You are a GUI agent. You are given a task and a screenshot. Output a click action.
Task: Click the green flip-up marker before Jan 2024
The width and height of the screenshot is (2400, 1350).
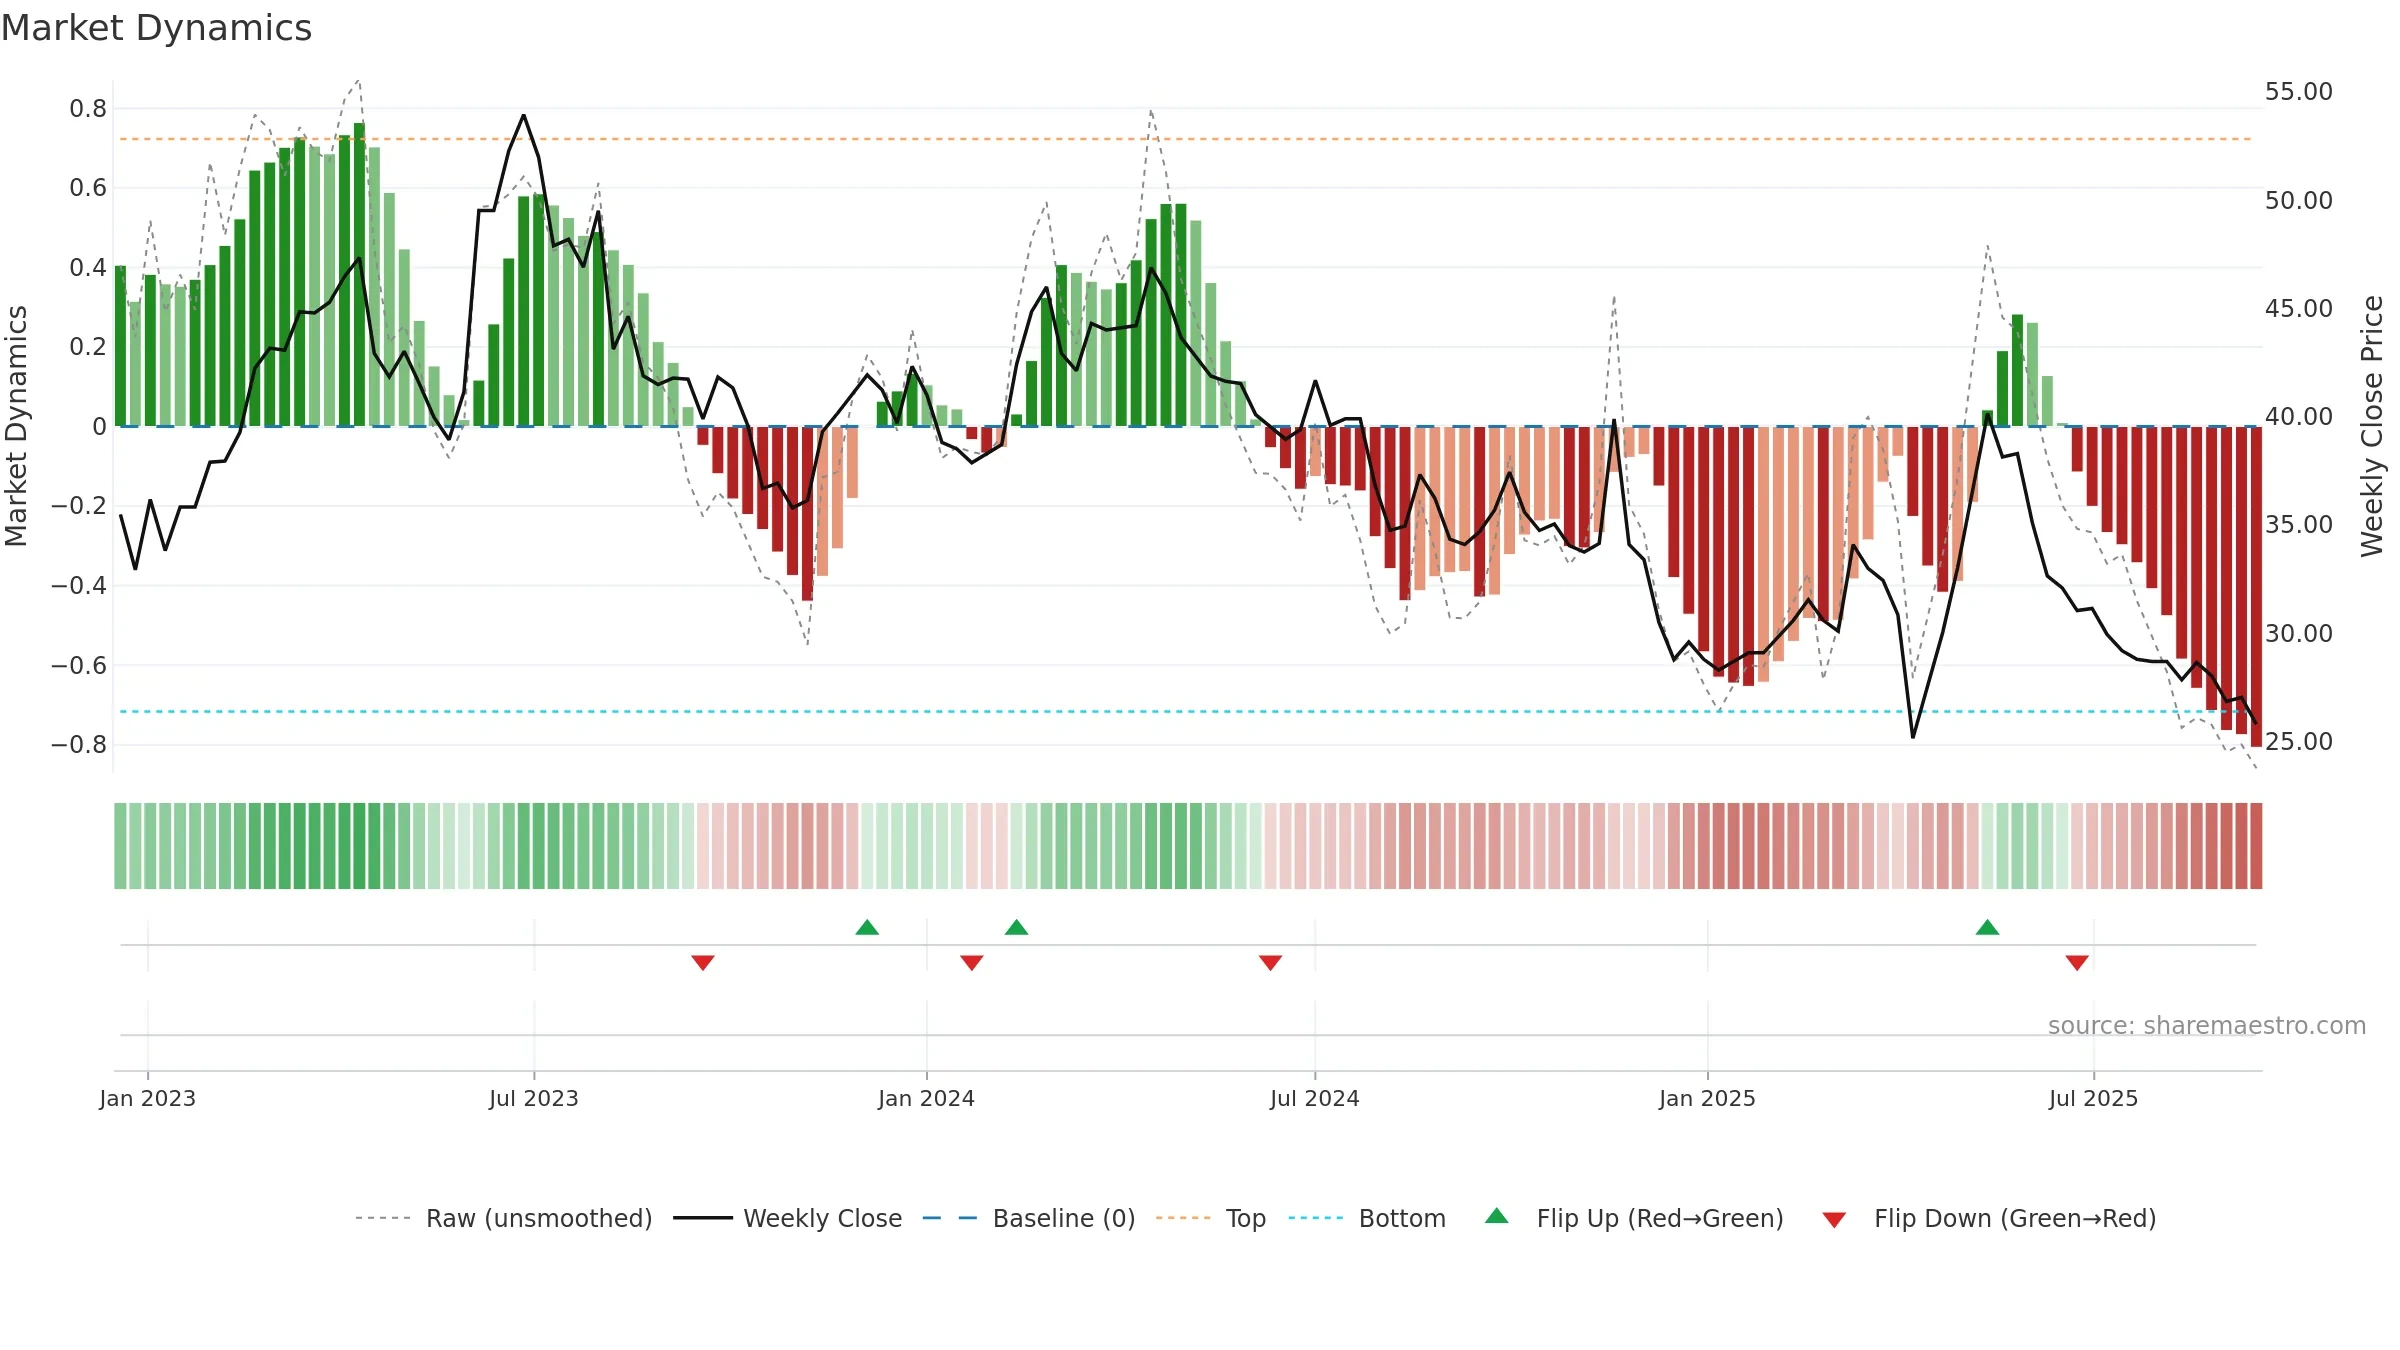click(x=867, y=927)
